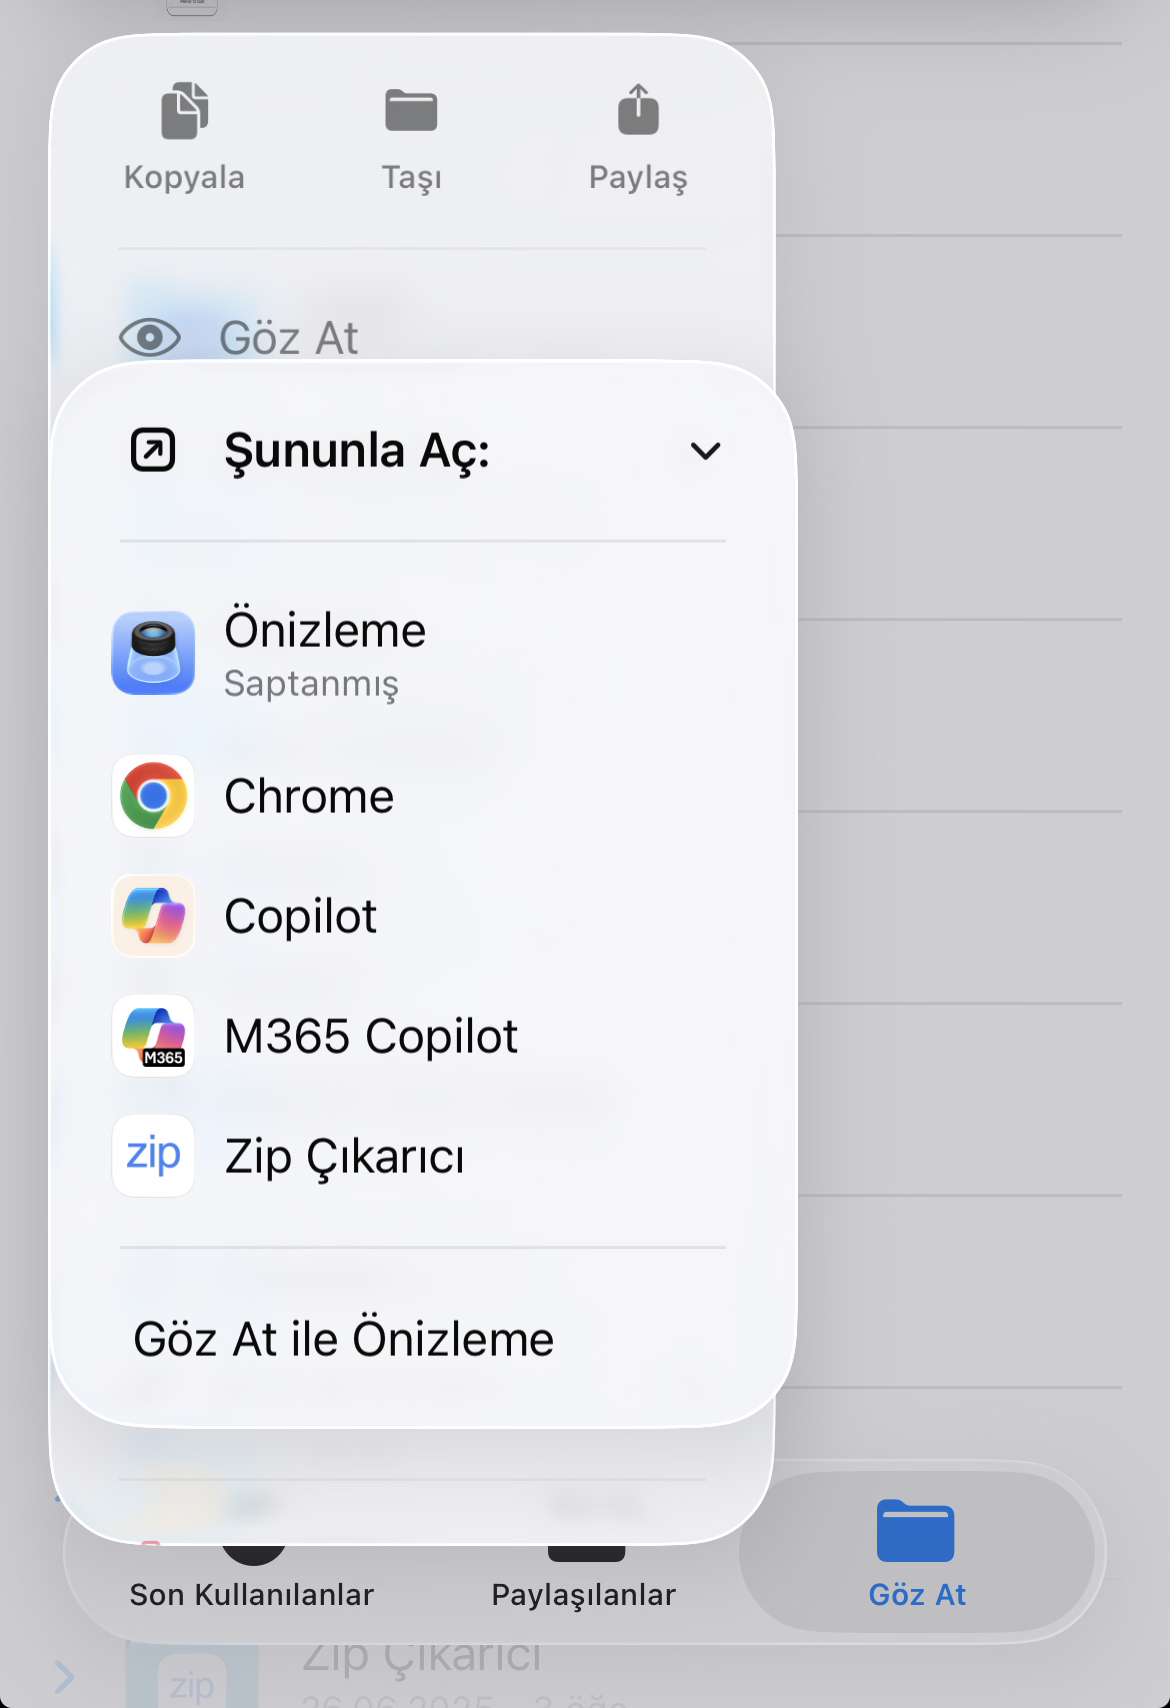1170x1708 pixels.
Task: Tap the Taşı folder icon
Action: [411, 110]
